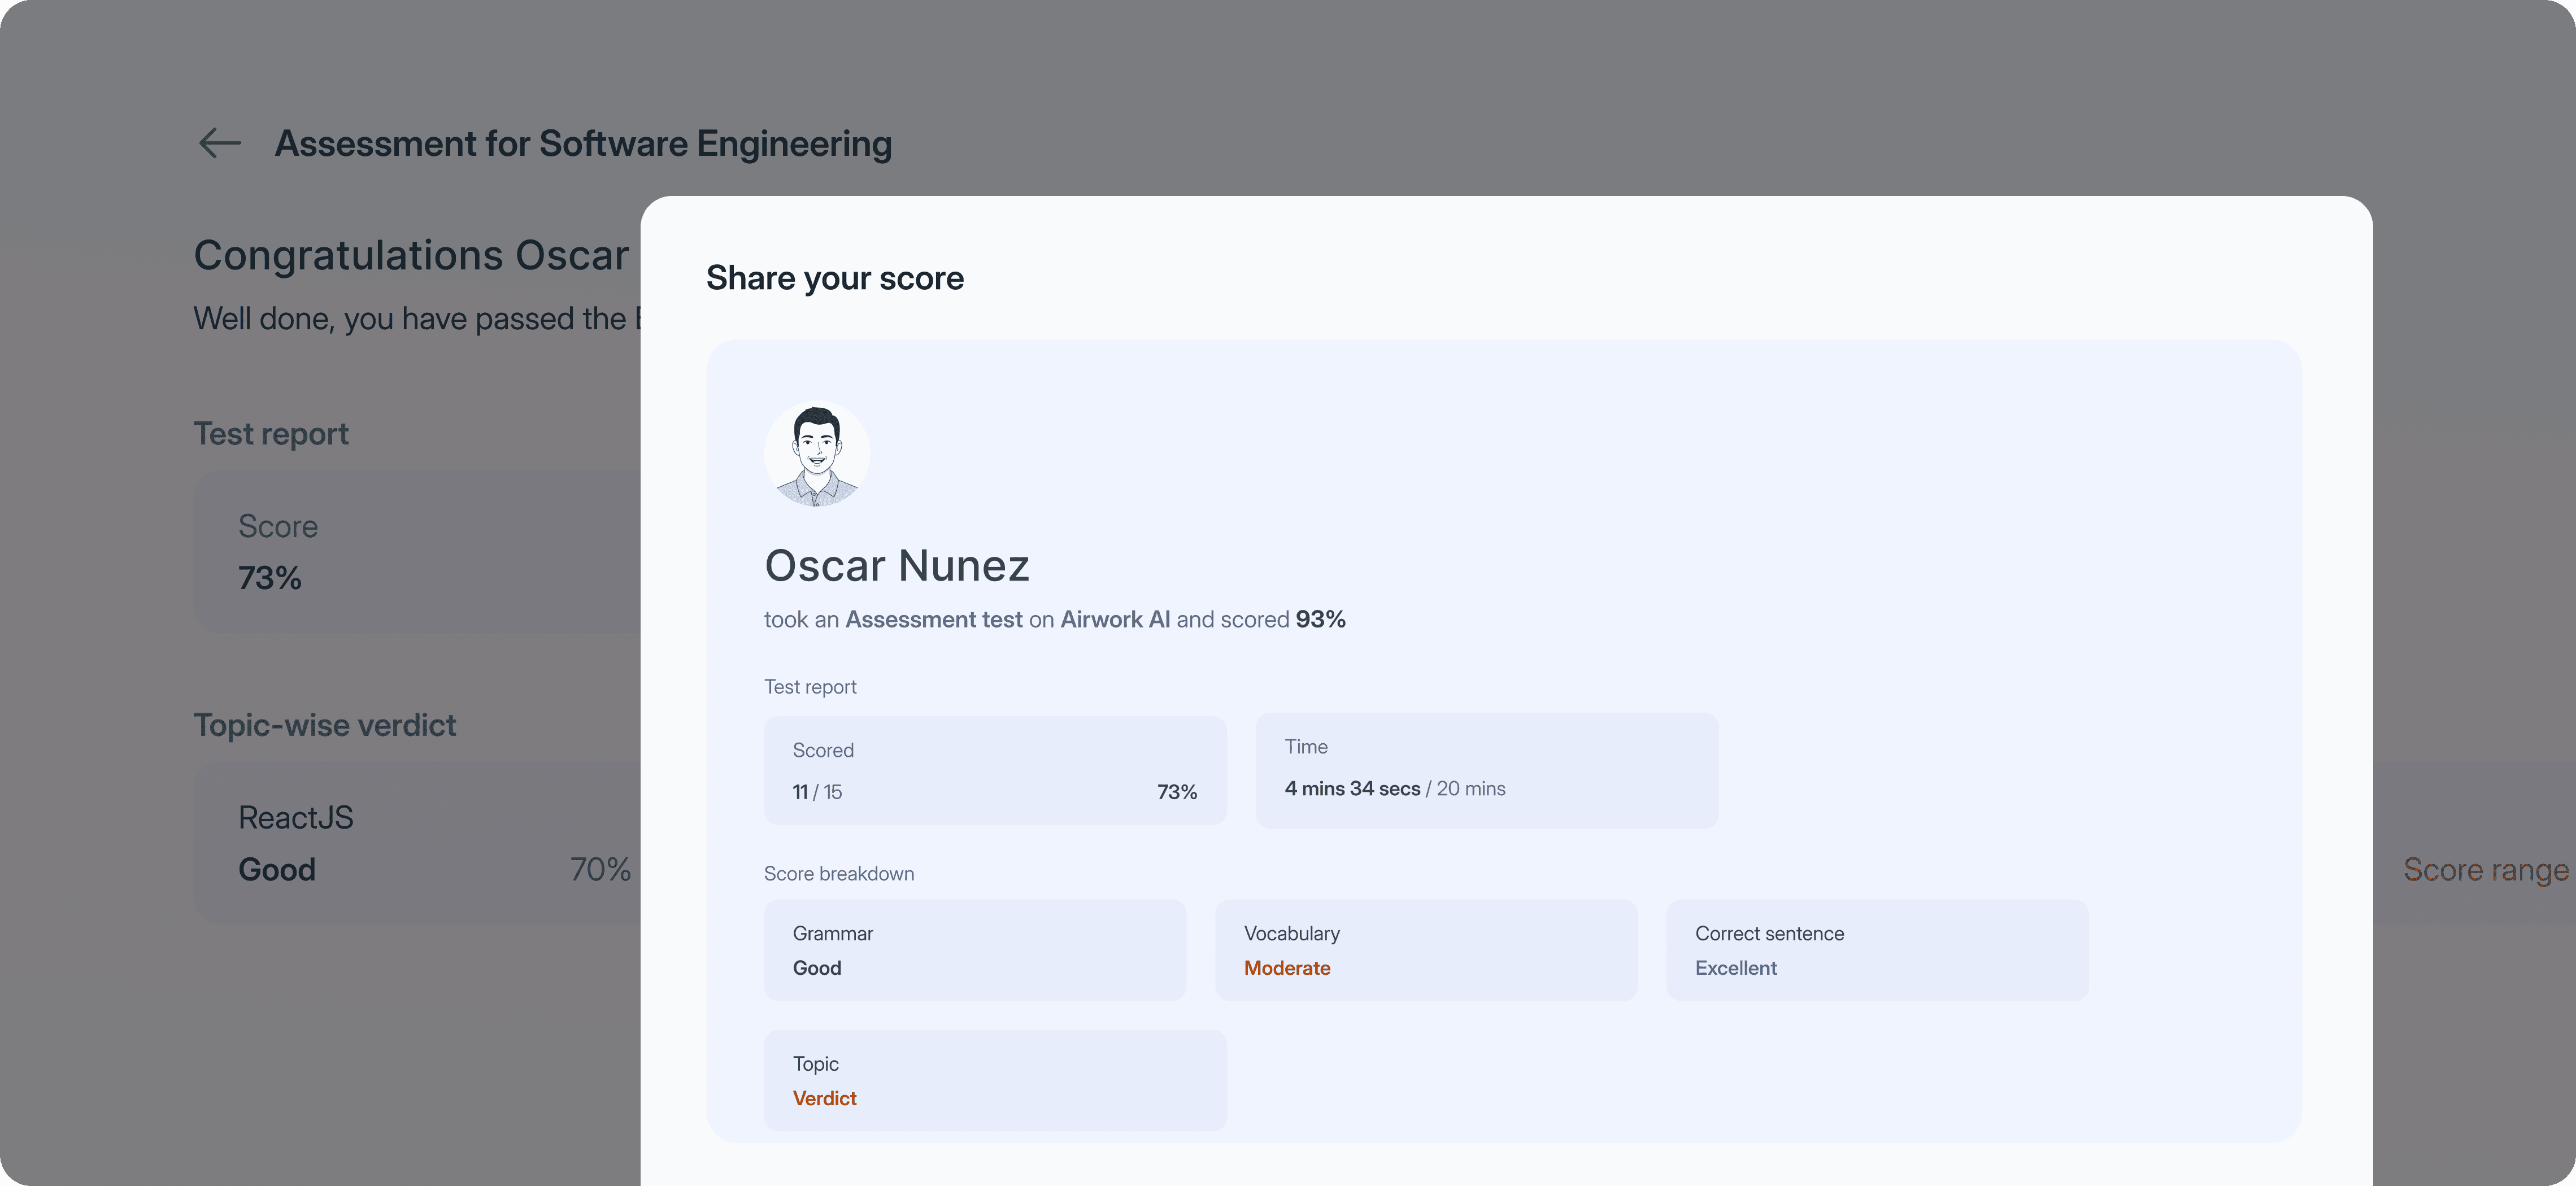Click the ReactJS Good topic card
The width and height of the screenshot is (2576, 1186).
416,843
